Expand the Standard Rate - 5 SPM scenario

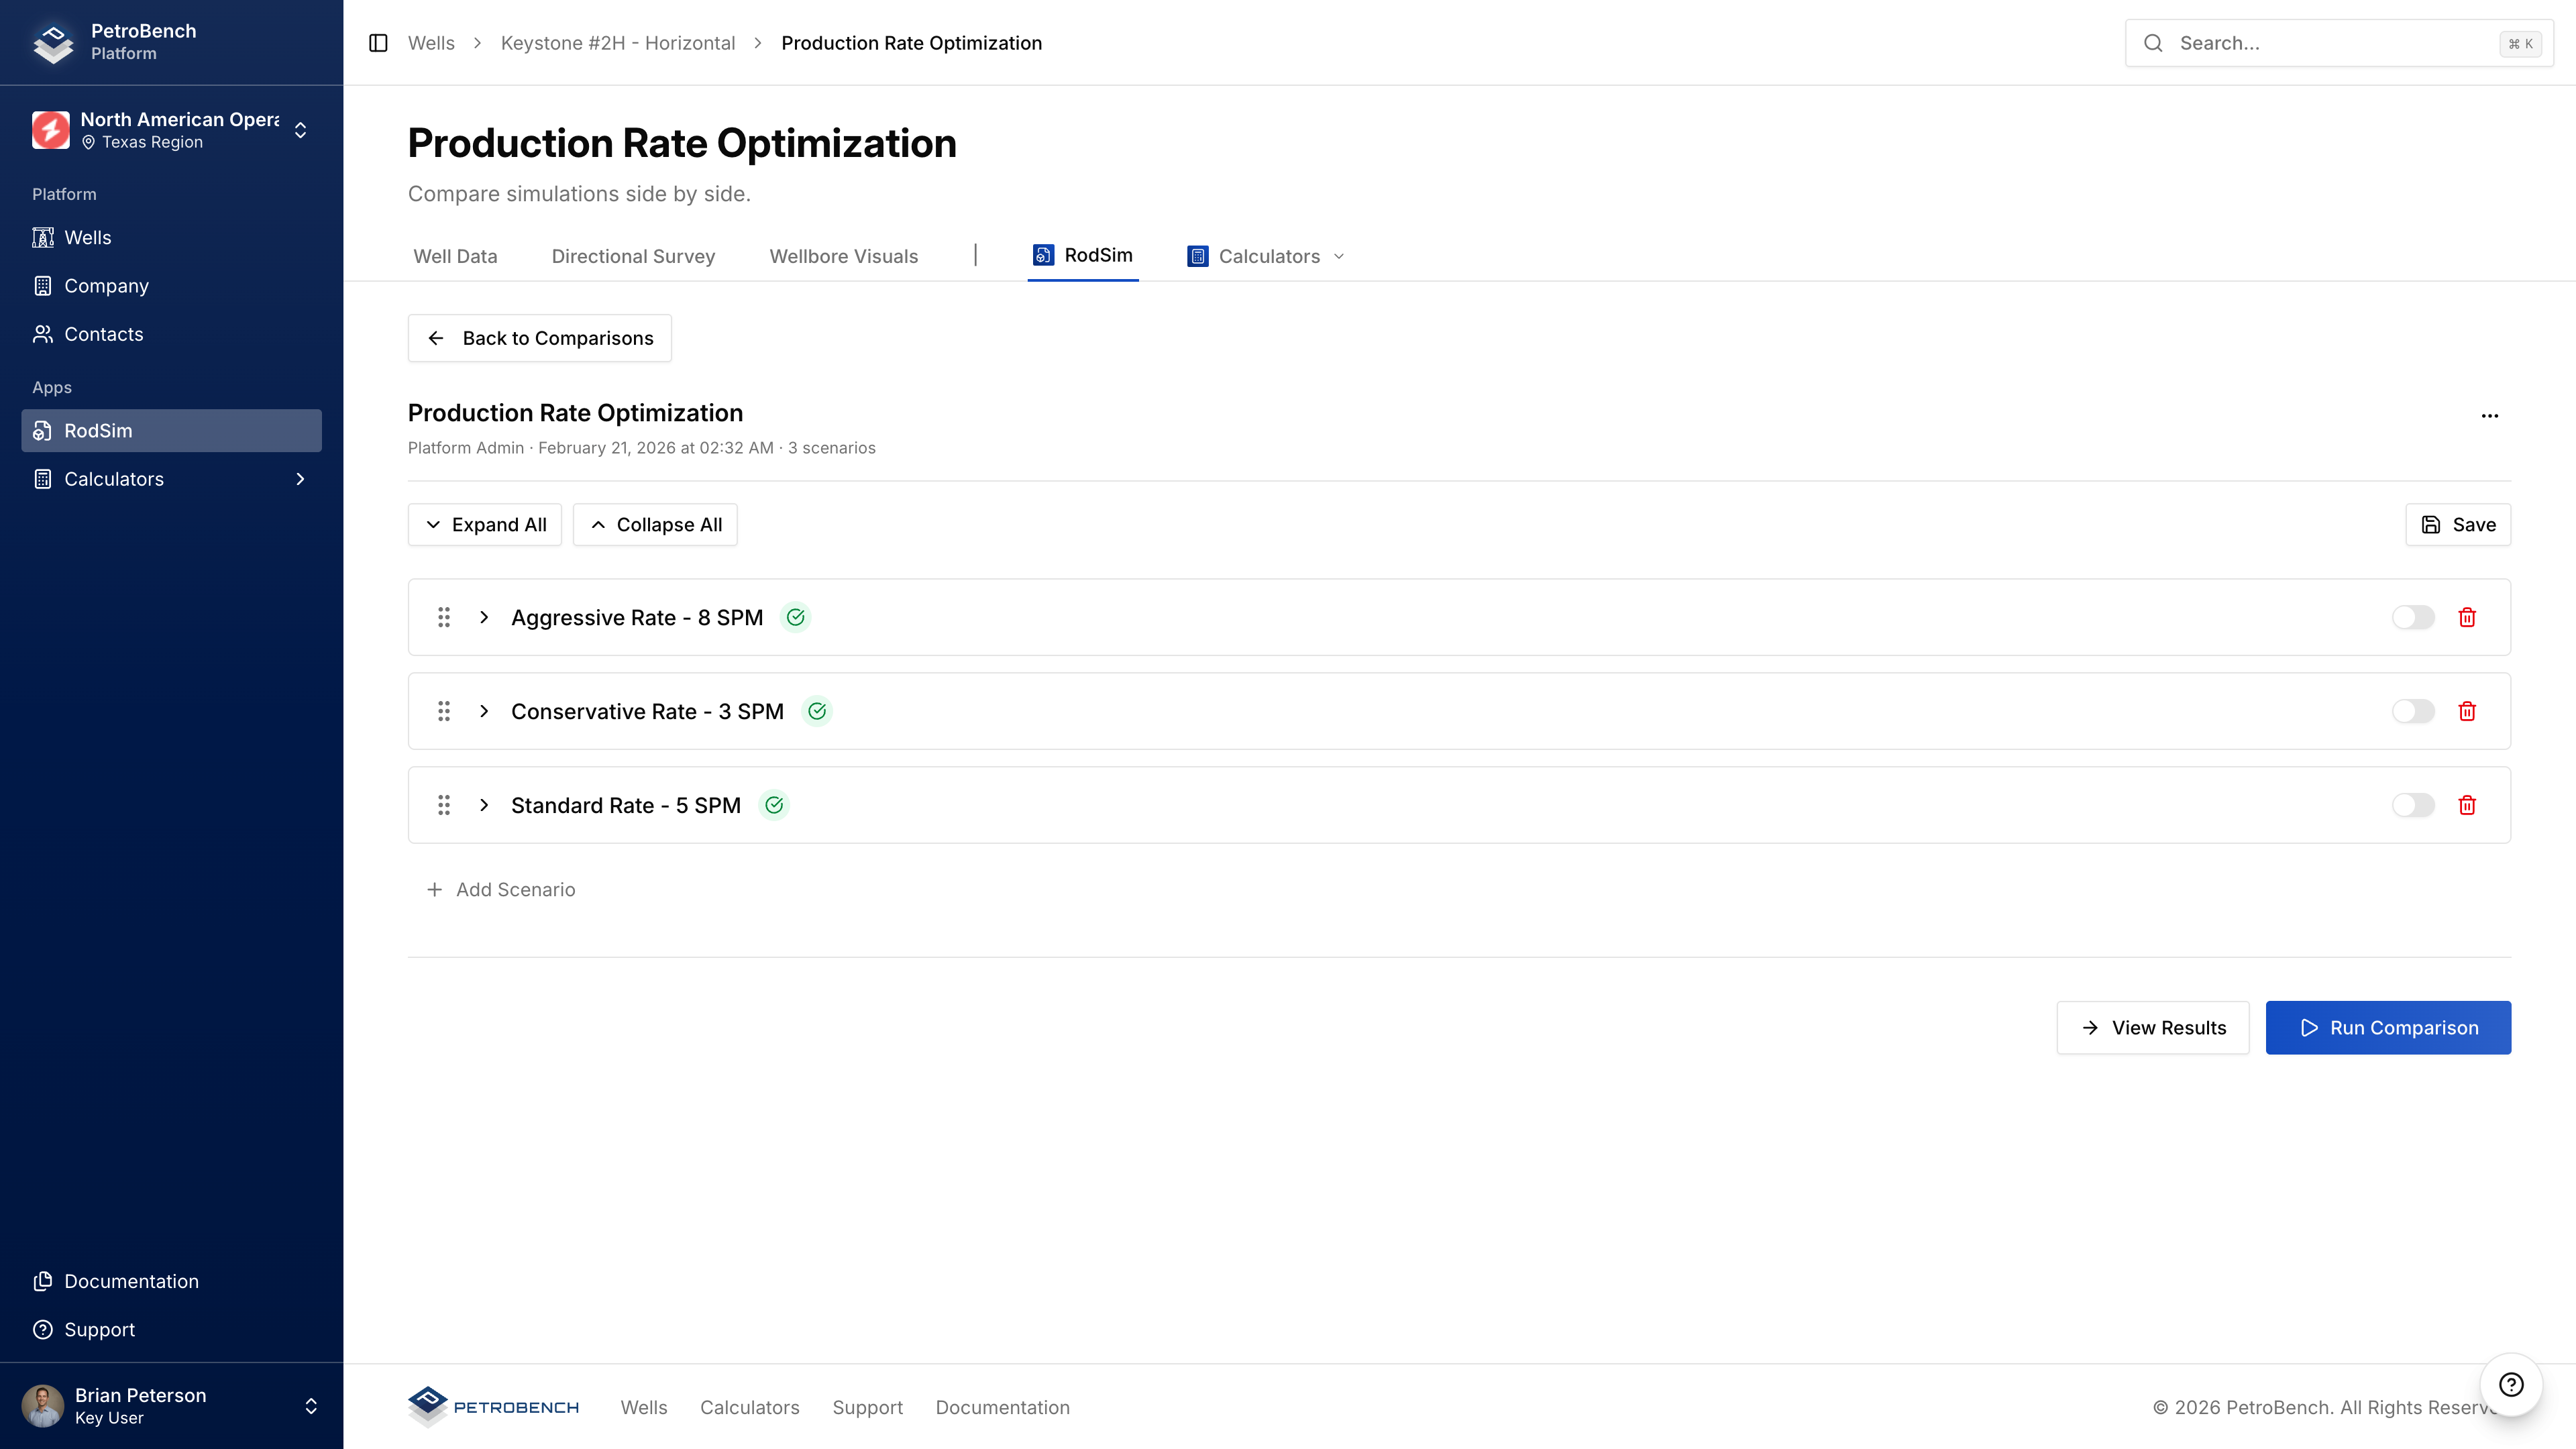click(484, 805)
